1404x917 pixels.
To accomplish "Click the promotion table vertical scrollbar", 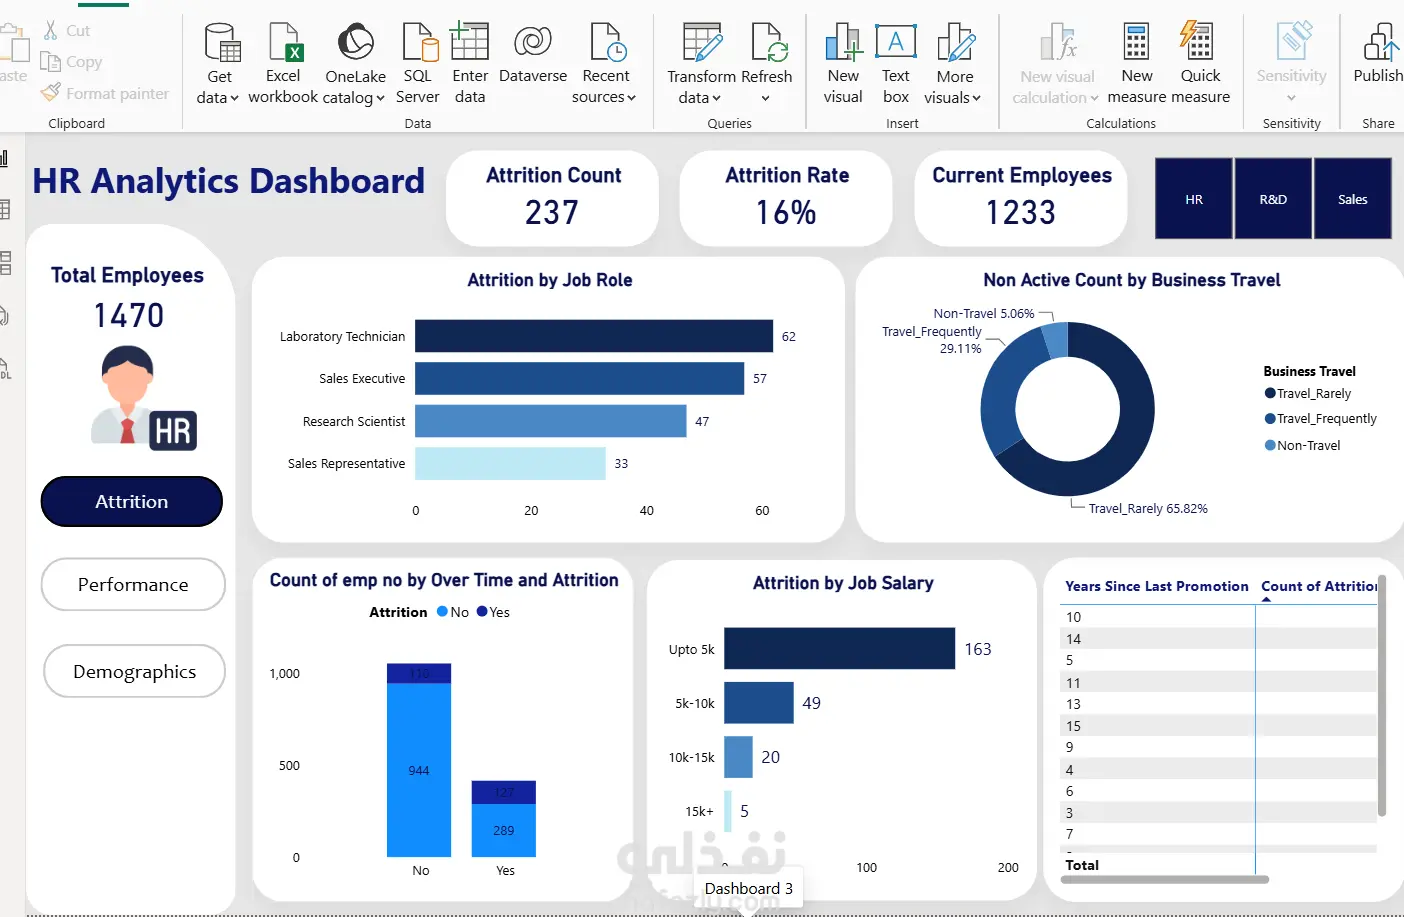I will pyautogui.click(x=1382, y=696).
